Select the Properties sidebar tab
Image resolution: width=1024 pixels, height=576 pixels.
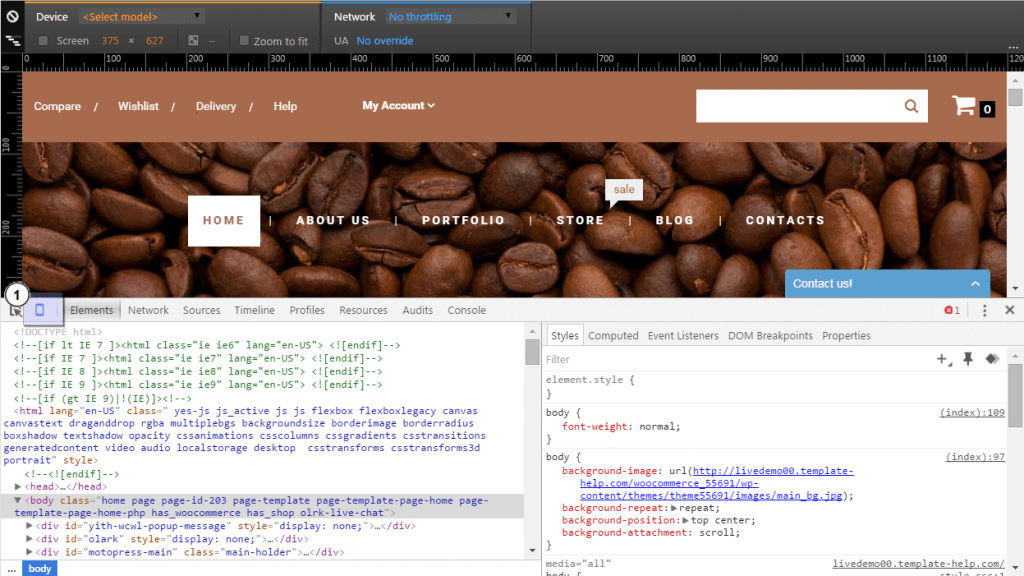pos(846,335)
